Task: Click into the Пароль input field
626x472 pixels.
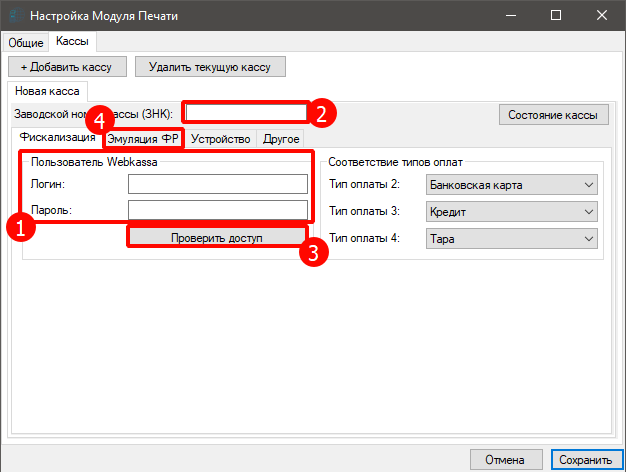Action: pyautogui.click(x=217, y=210)
